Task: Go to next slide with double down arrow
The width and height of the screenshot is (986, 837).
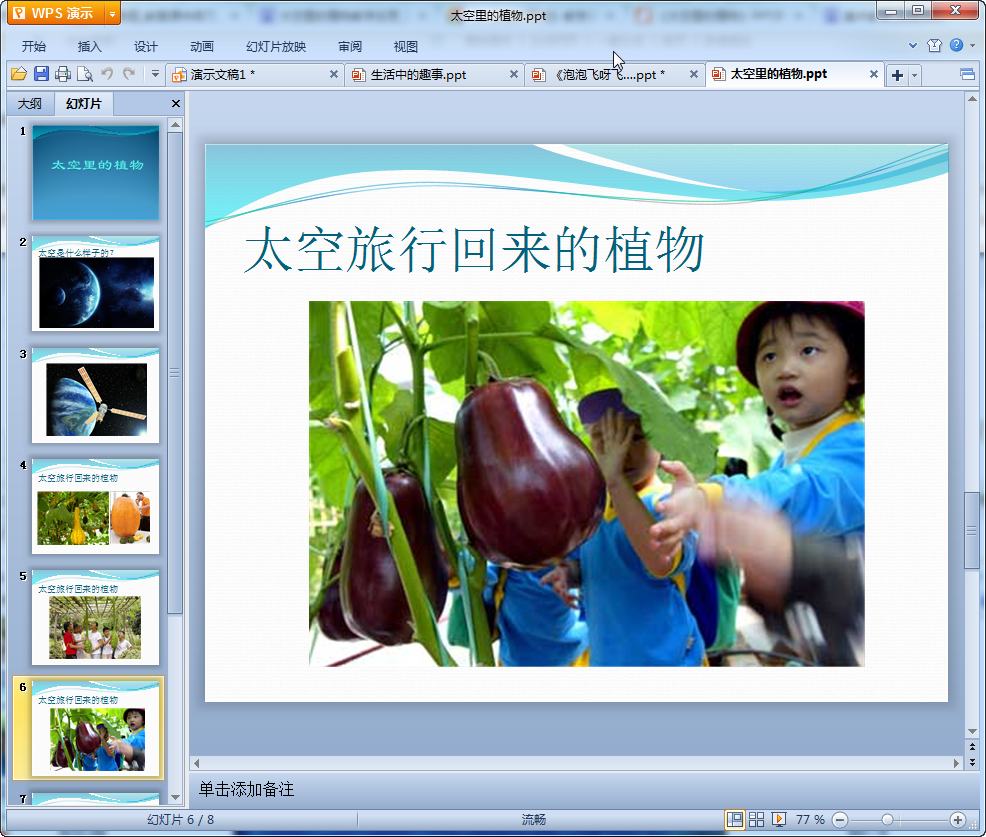Action: coord(972,762)
